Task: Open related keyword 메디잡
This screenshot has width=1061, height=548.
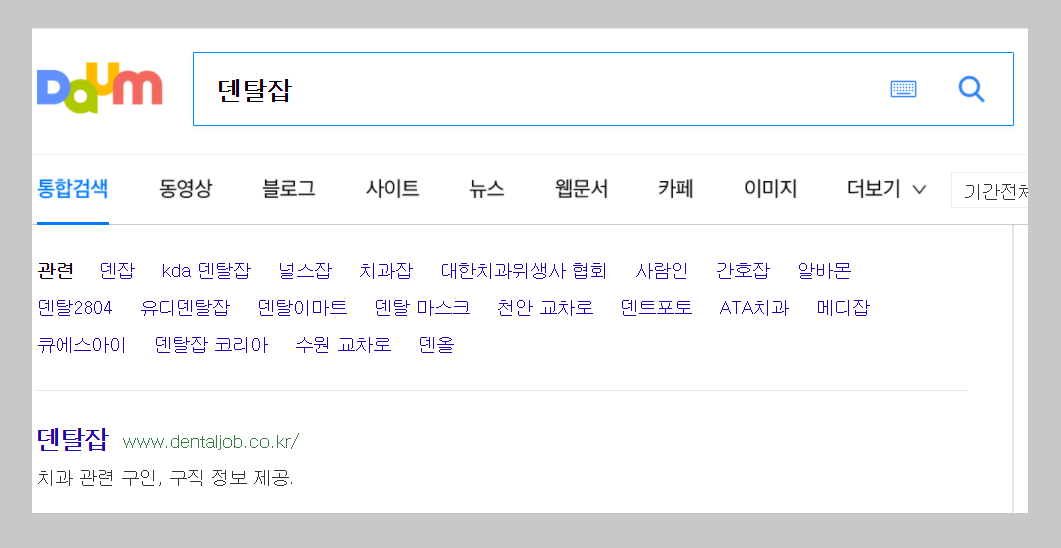Action: pos(843,308)
